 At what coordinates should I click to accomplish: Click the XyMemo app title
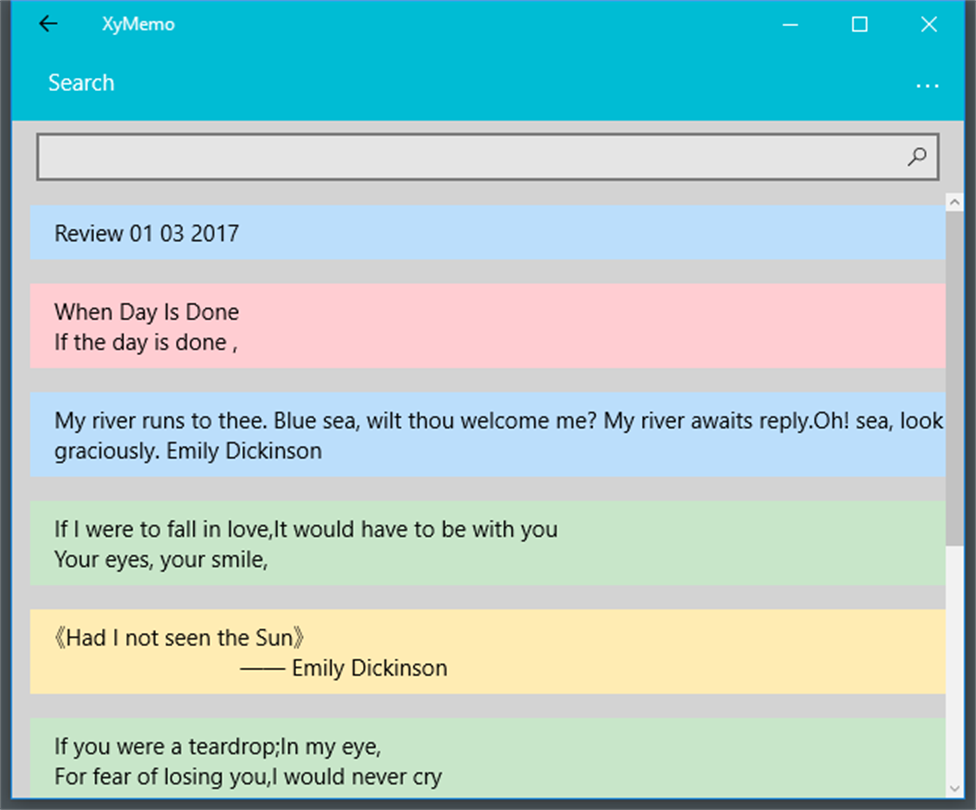138,24
